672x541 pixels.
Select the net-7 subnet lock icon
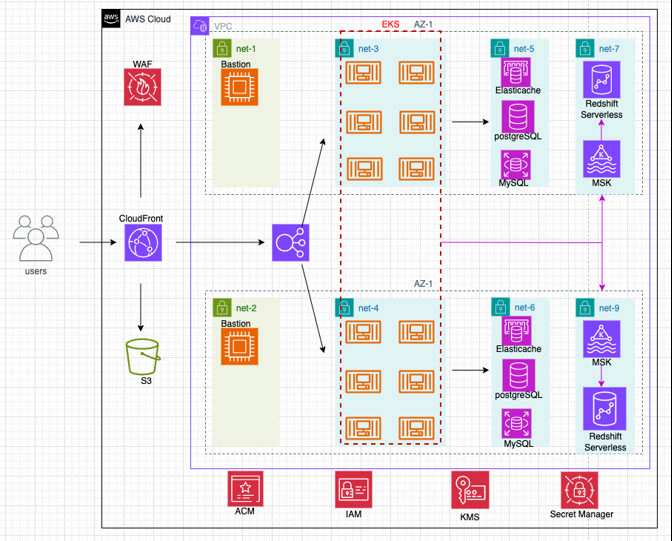tap(585, 48)
